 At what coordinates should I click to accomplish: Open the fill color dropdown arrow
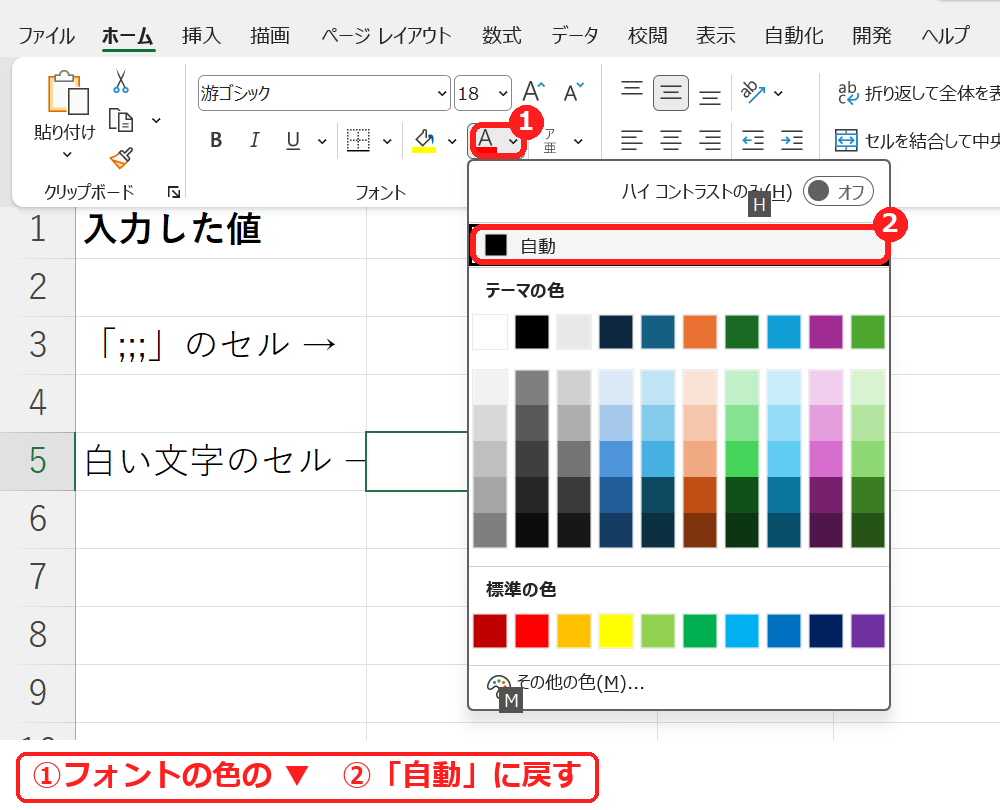coord(452,141)
